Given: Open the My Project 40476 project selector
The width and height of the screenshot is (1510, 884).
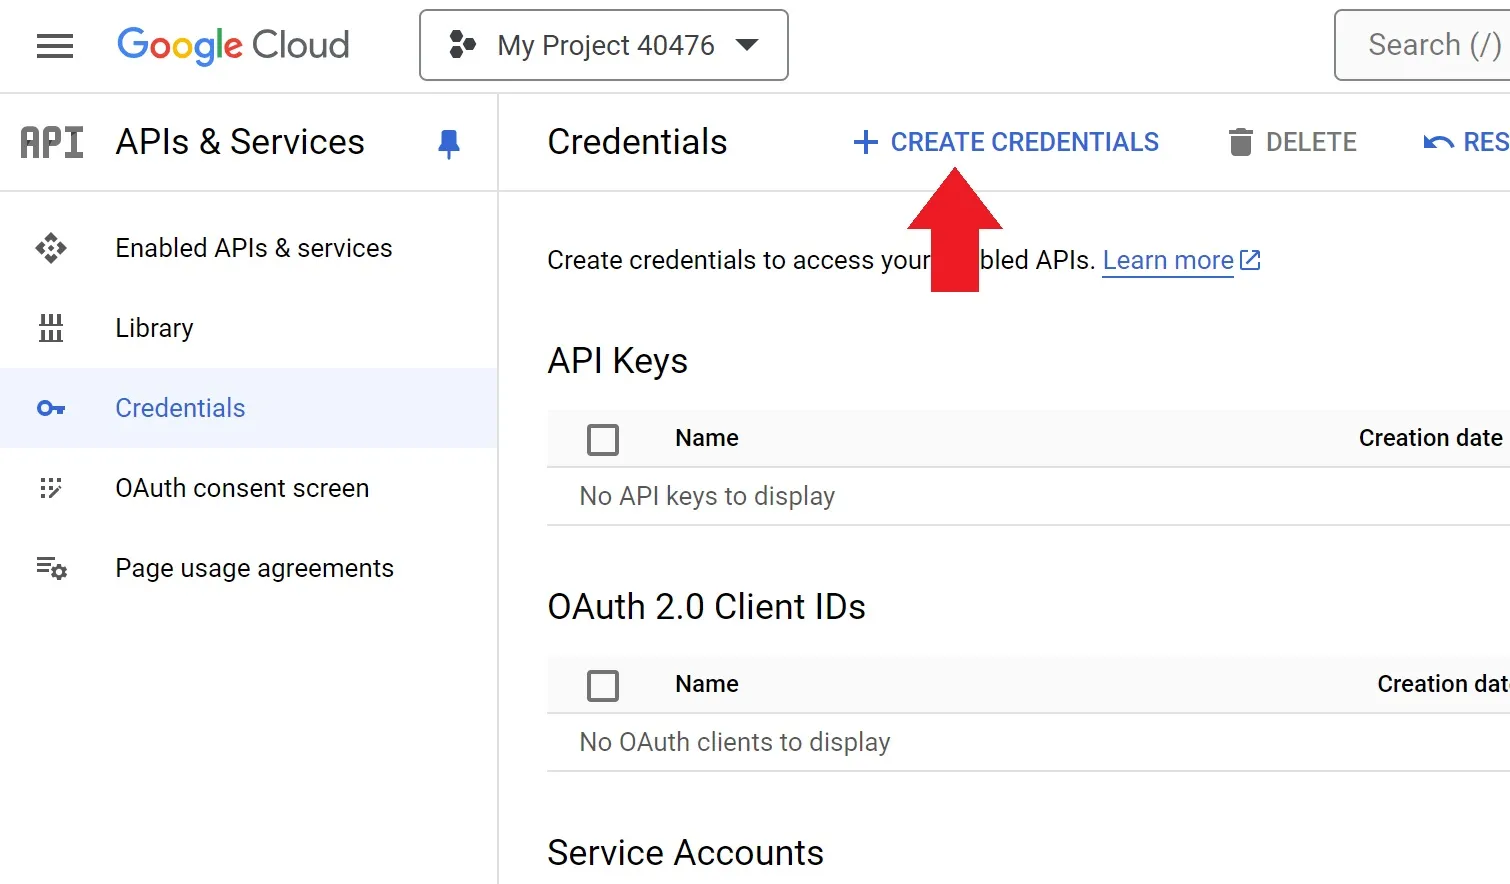Looking at the screenshot, I should [x=604, y=45].
